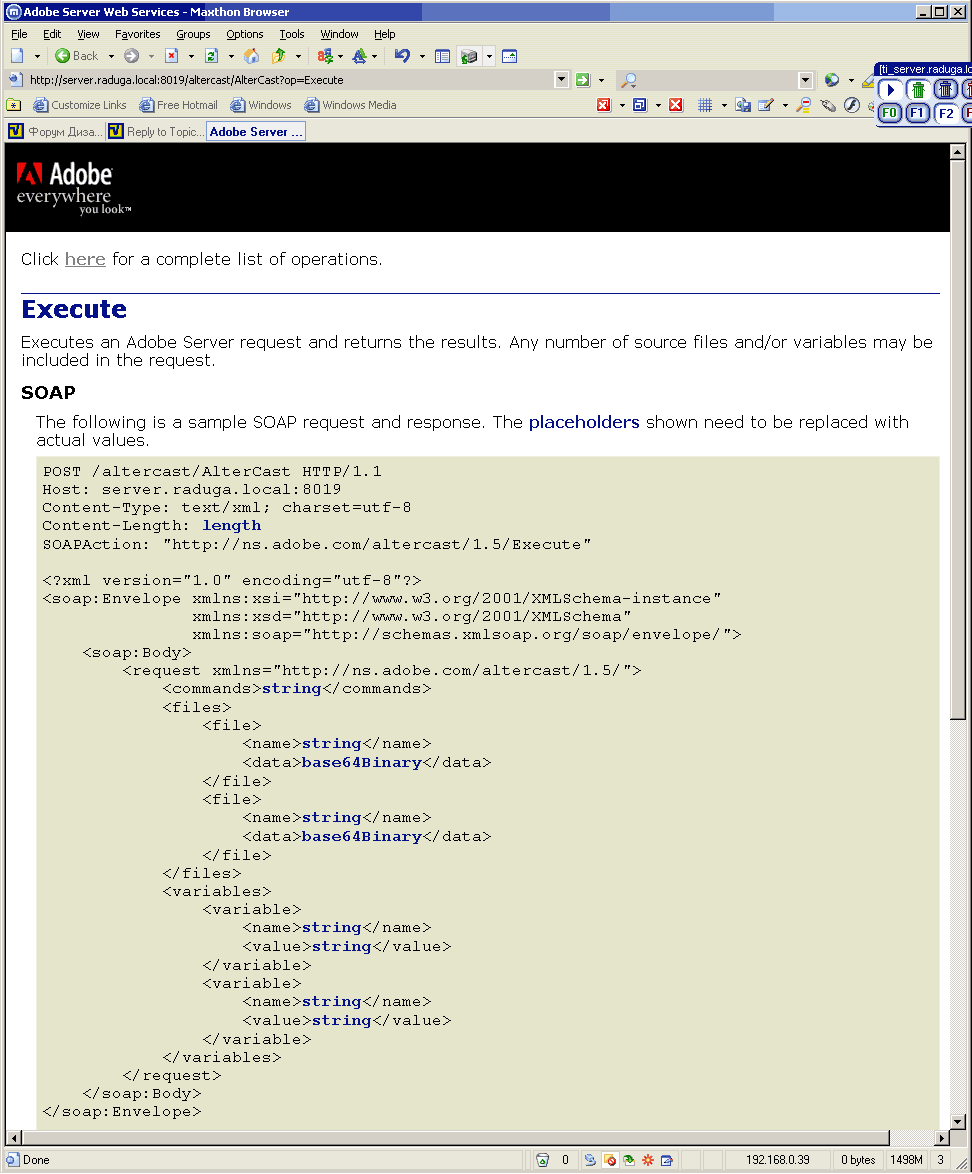This screenshot has width=972, height=1174.
Task: Expand the Back button history dropdown
Action: (x=112, y=56)
